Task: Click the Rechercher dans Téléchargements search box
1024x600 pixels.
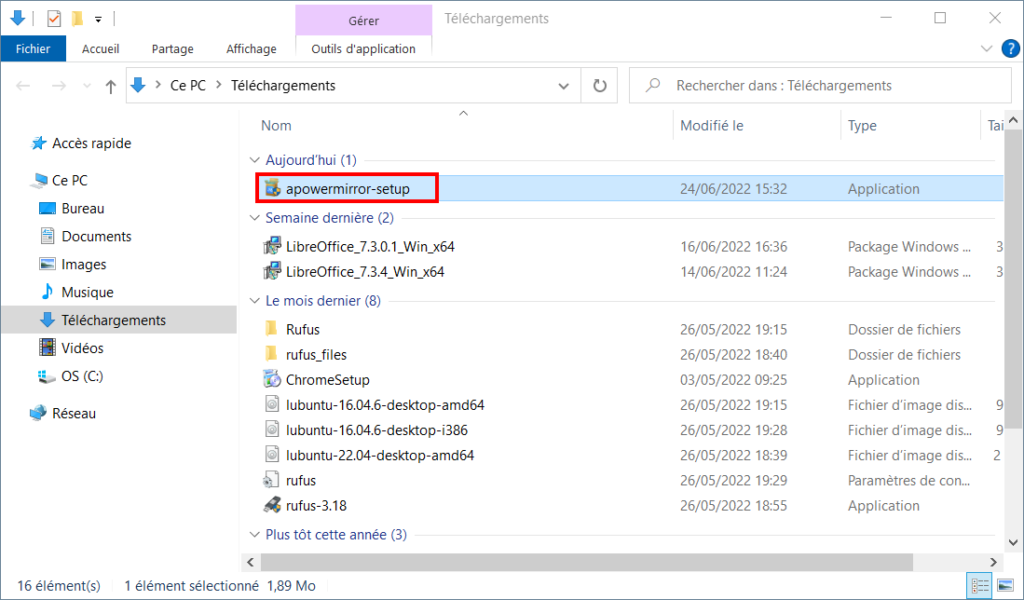Action: click(x=820, y=86)
